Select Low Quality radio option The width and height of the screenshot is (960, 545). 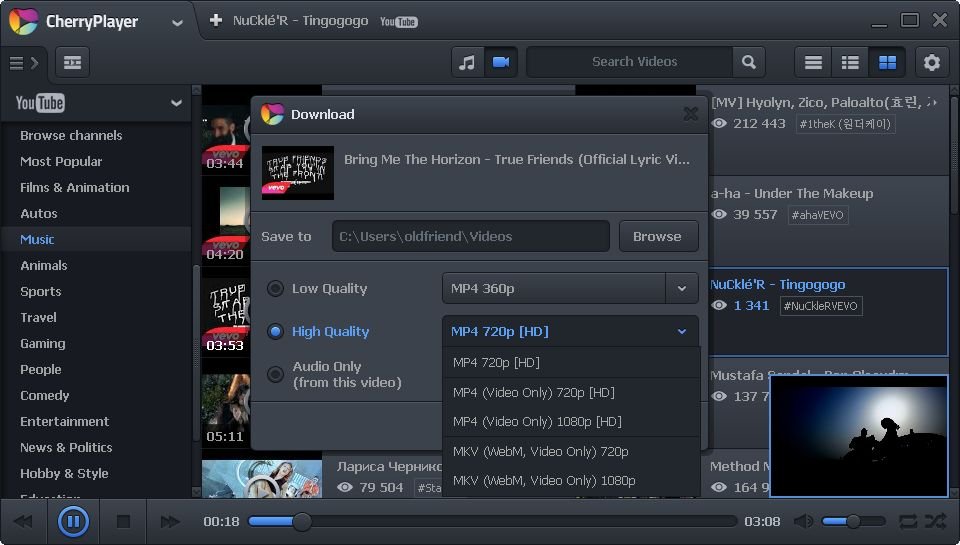[275, 289]
